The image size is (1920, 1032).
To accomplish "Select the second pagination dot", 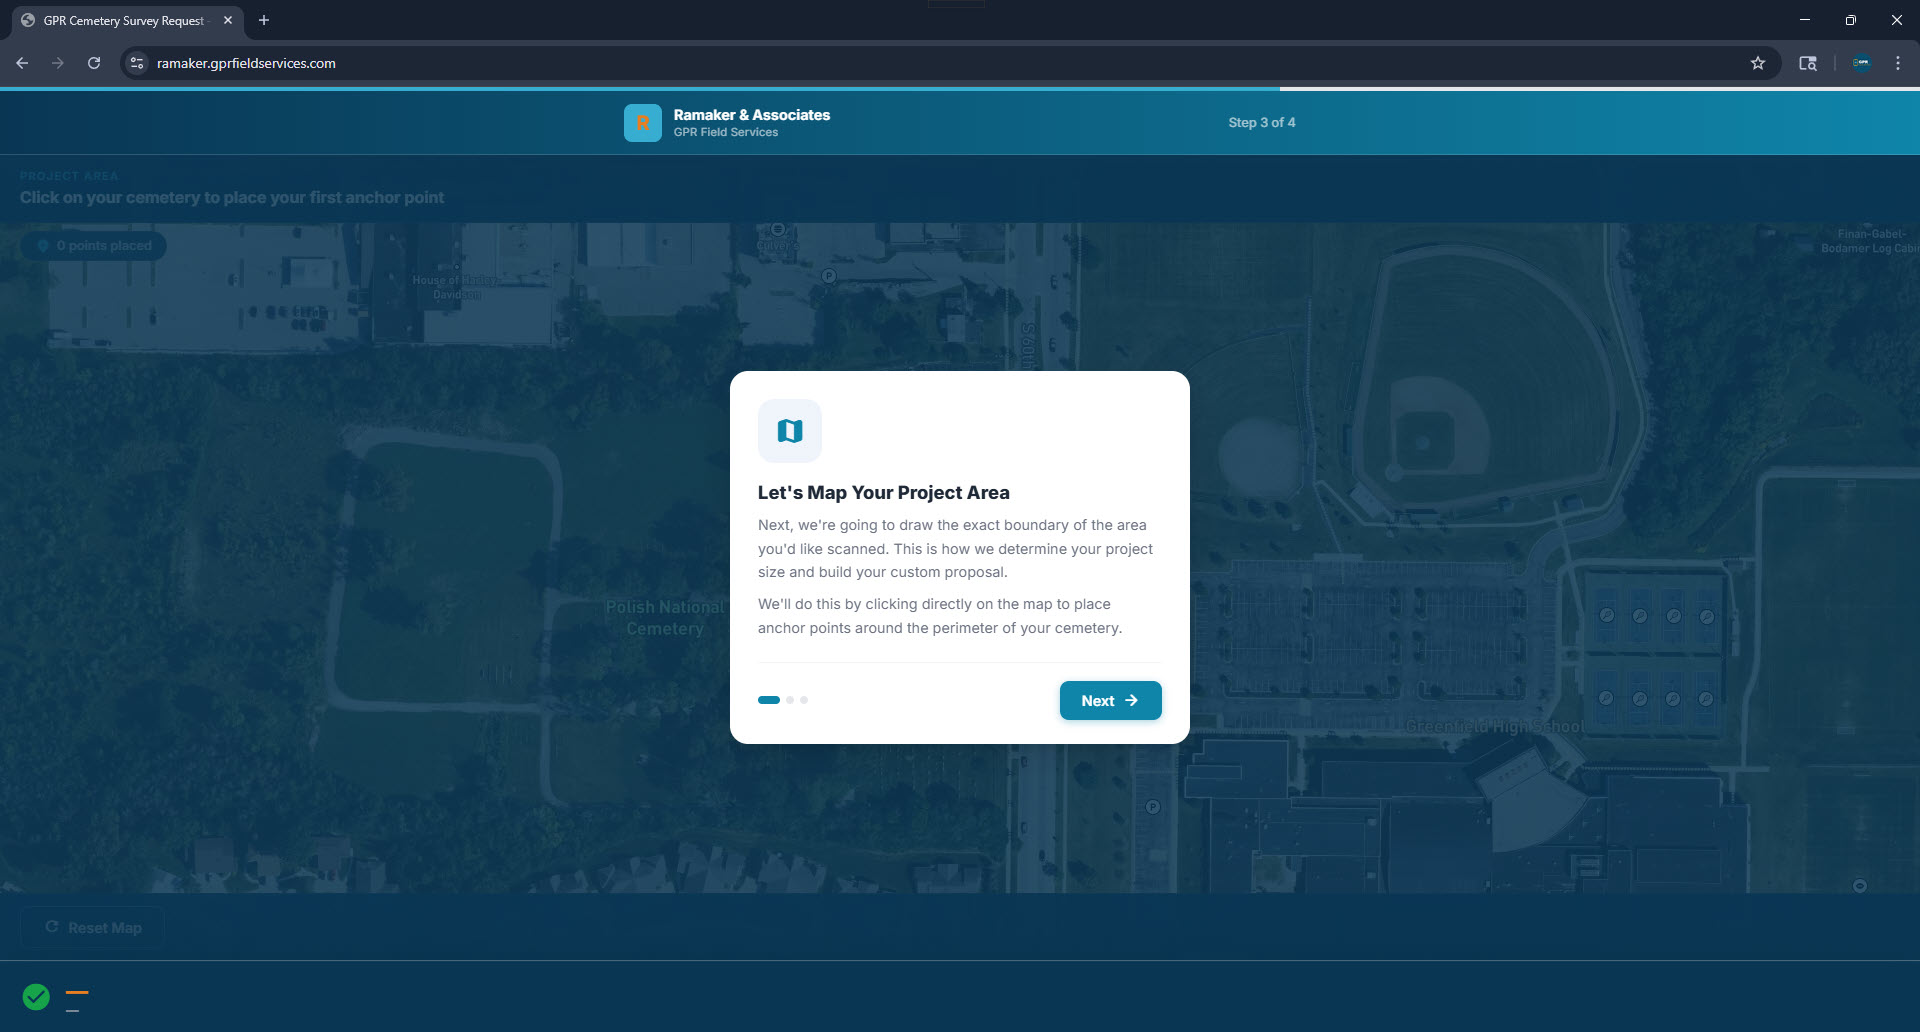I will [x=790, y=700].
